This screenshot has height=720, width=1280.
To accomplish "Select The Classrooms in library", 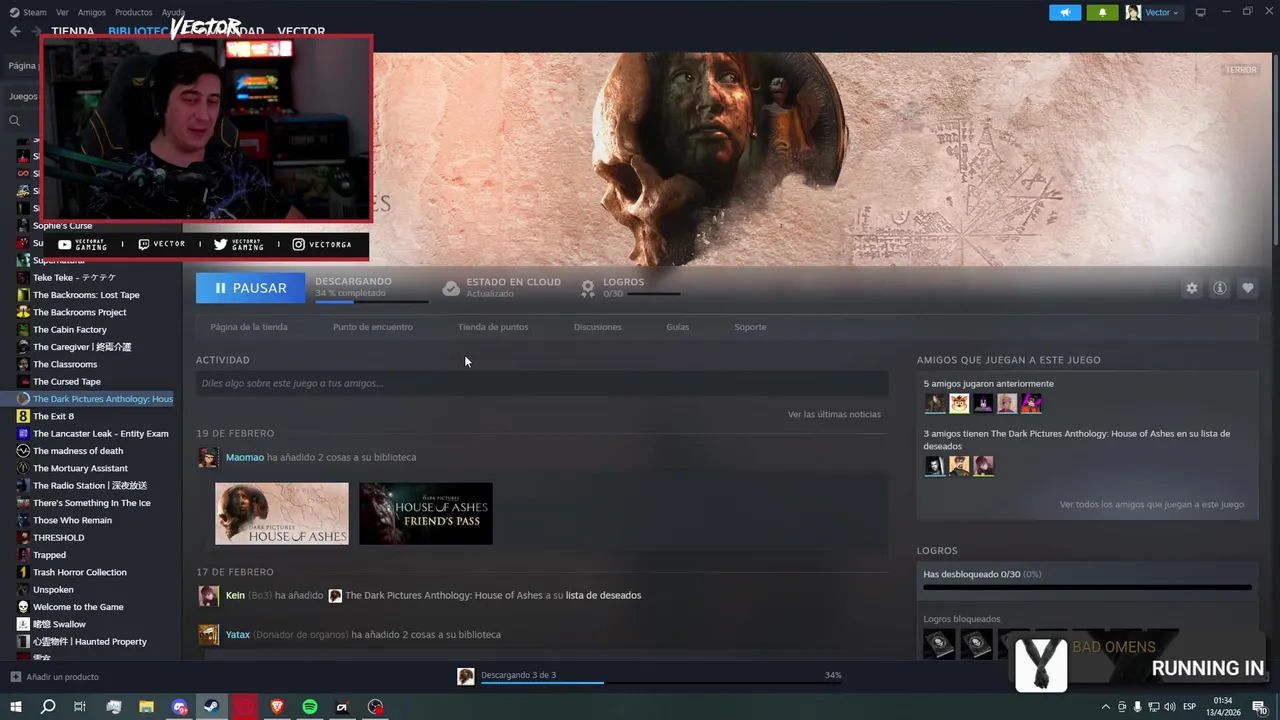I will tap(65, 364).
